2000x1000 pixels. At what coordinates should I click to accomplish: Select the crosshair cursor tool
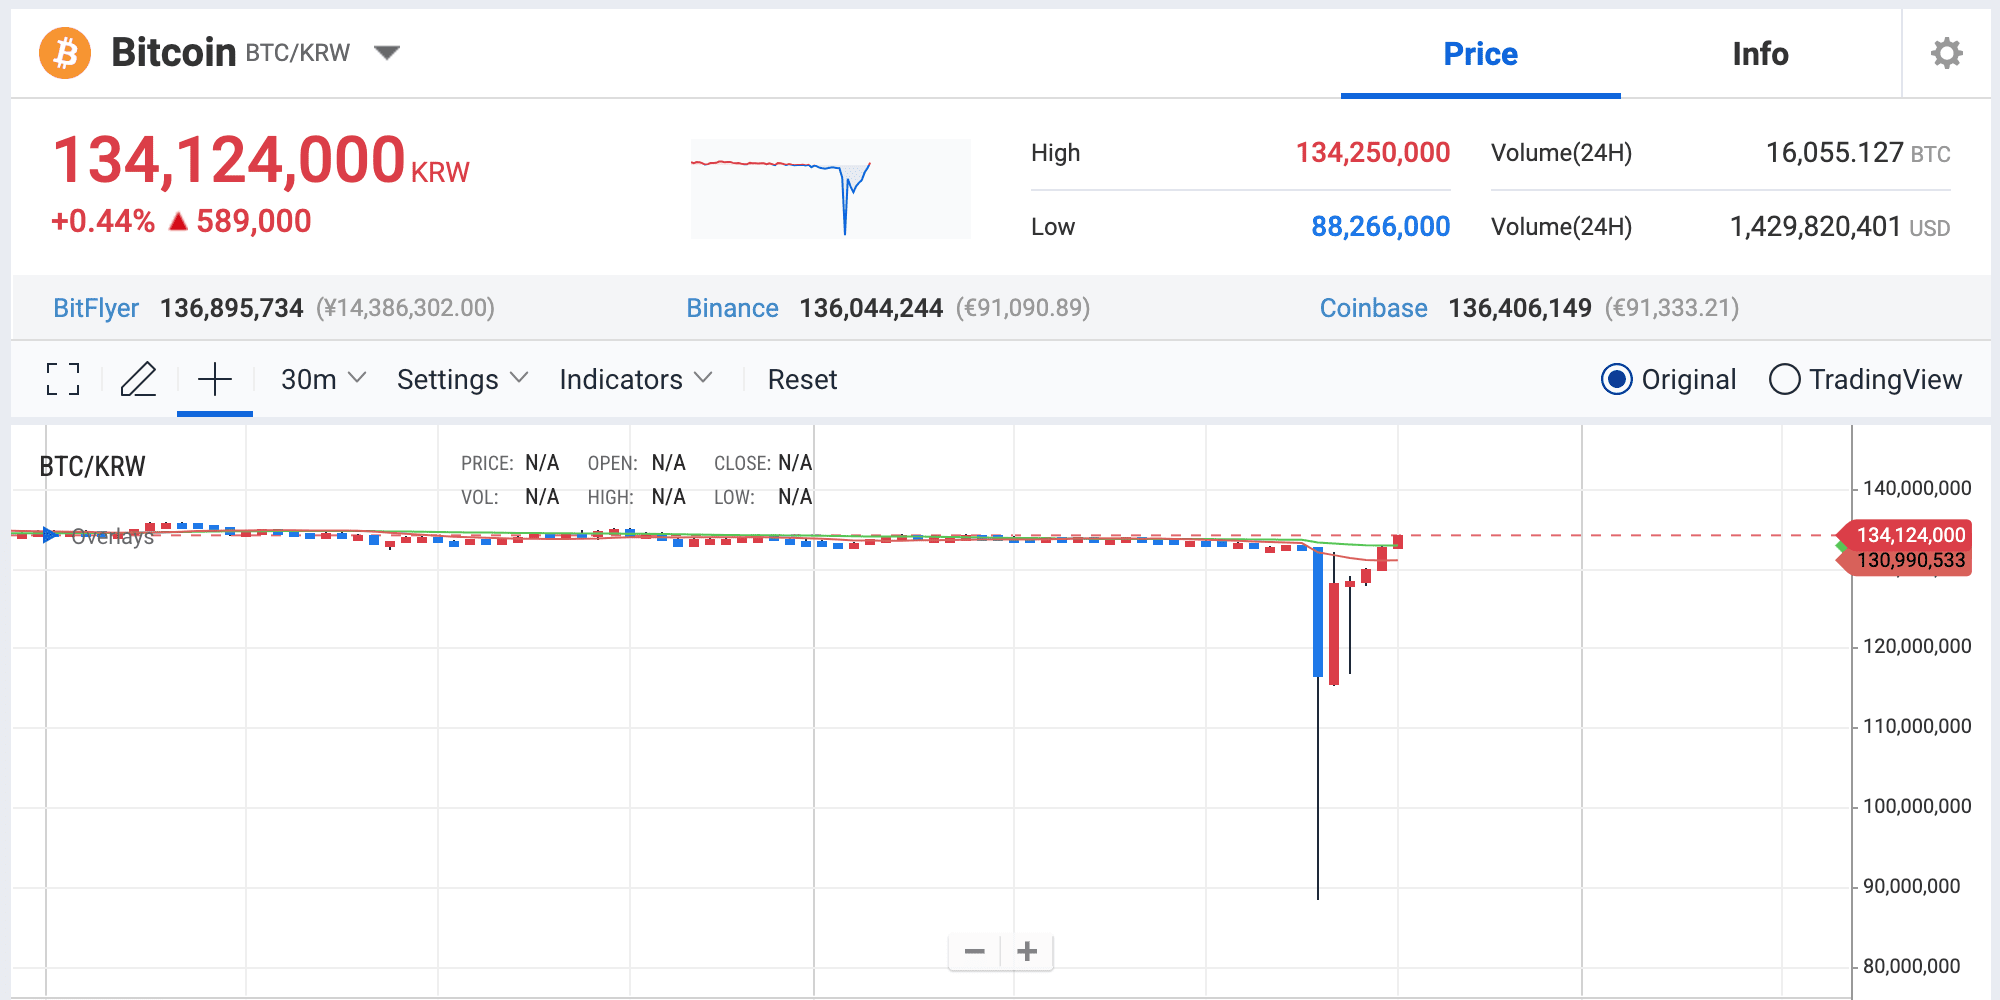tap(215, 379)
